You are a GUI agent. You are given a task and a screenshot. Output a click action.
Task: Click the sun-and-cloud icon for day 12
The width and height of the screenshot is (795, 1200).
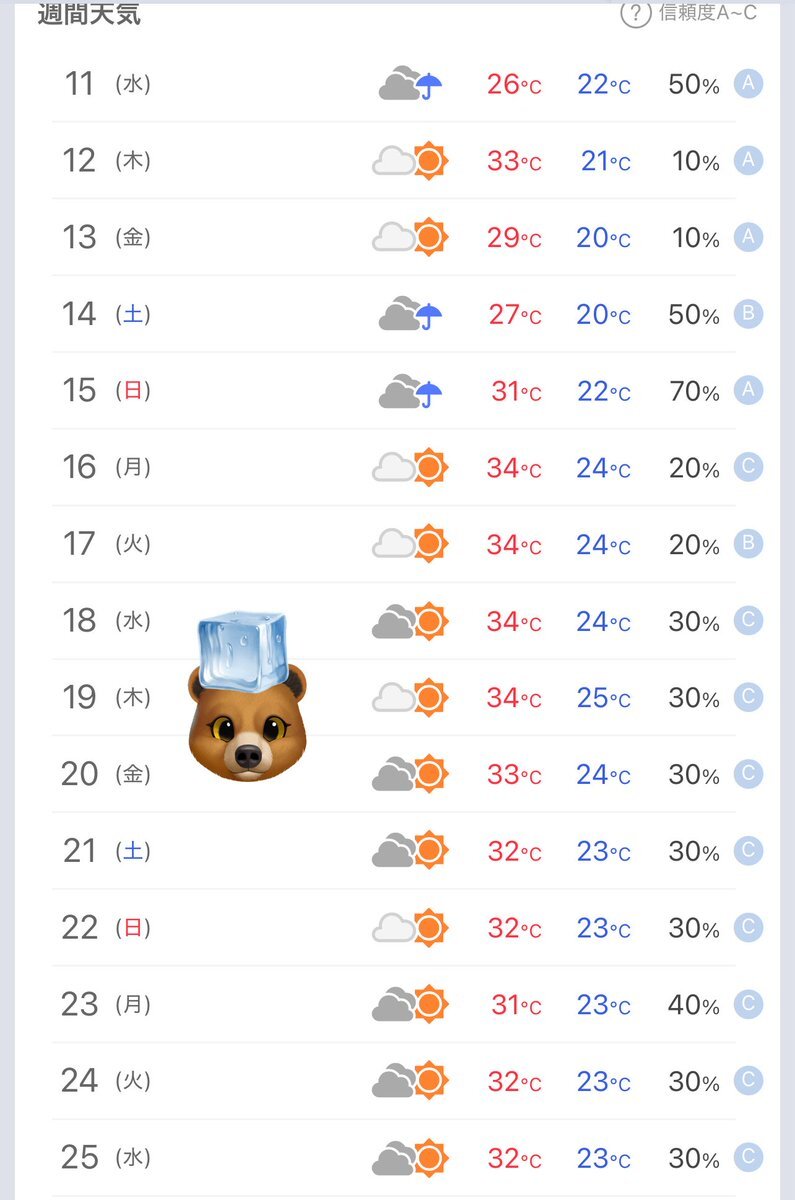pos(410,160)
